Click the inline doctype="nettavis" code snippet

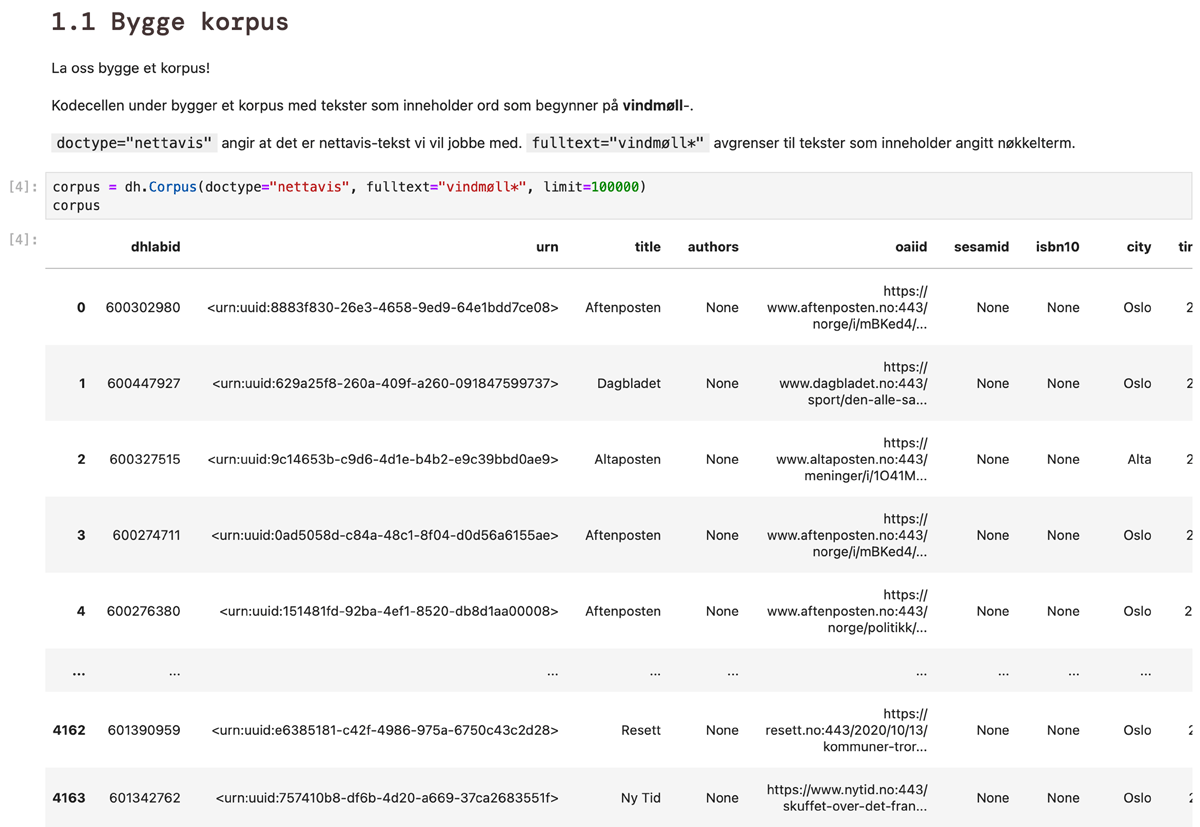point(133,143)
